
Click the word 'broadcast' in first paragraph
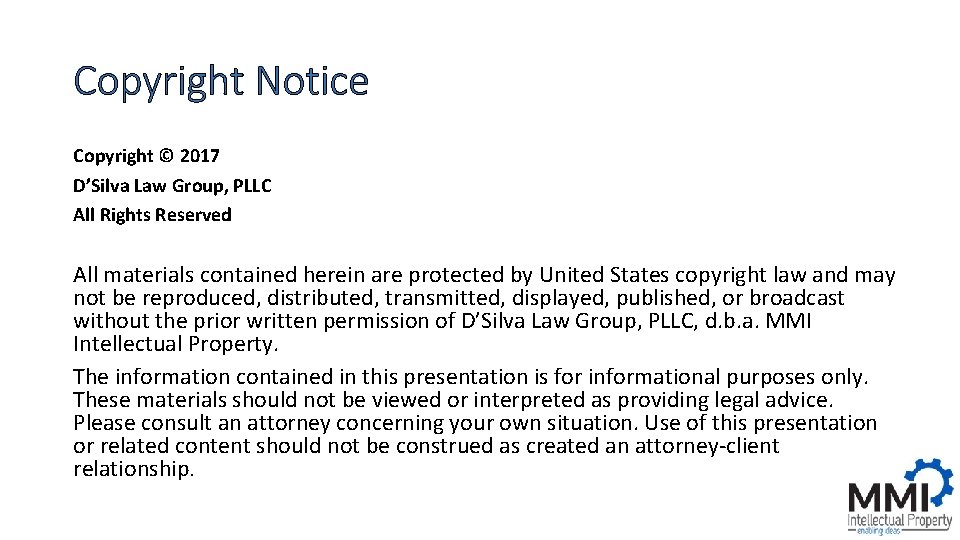797,298
